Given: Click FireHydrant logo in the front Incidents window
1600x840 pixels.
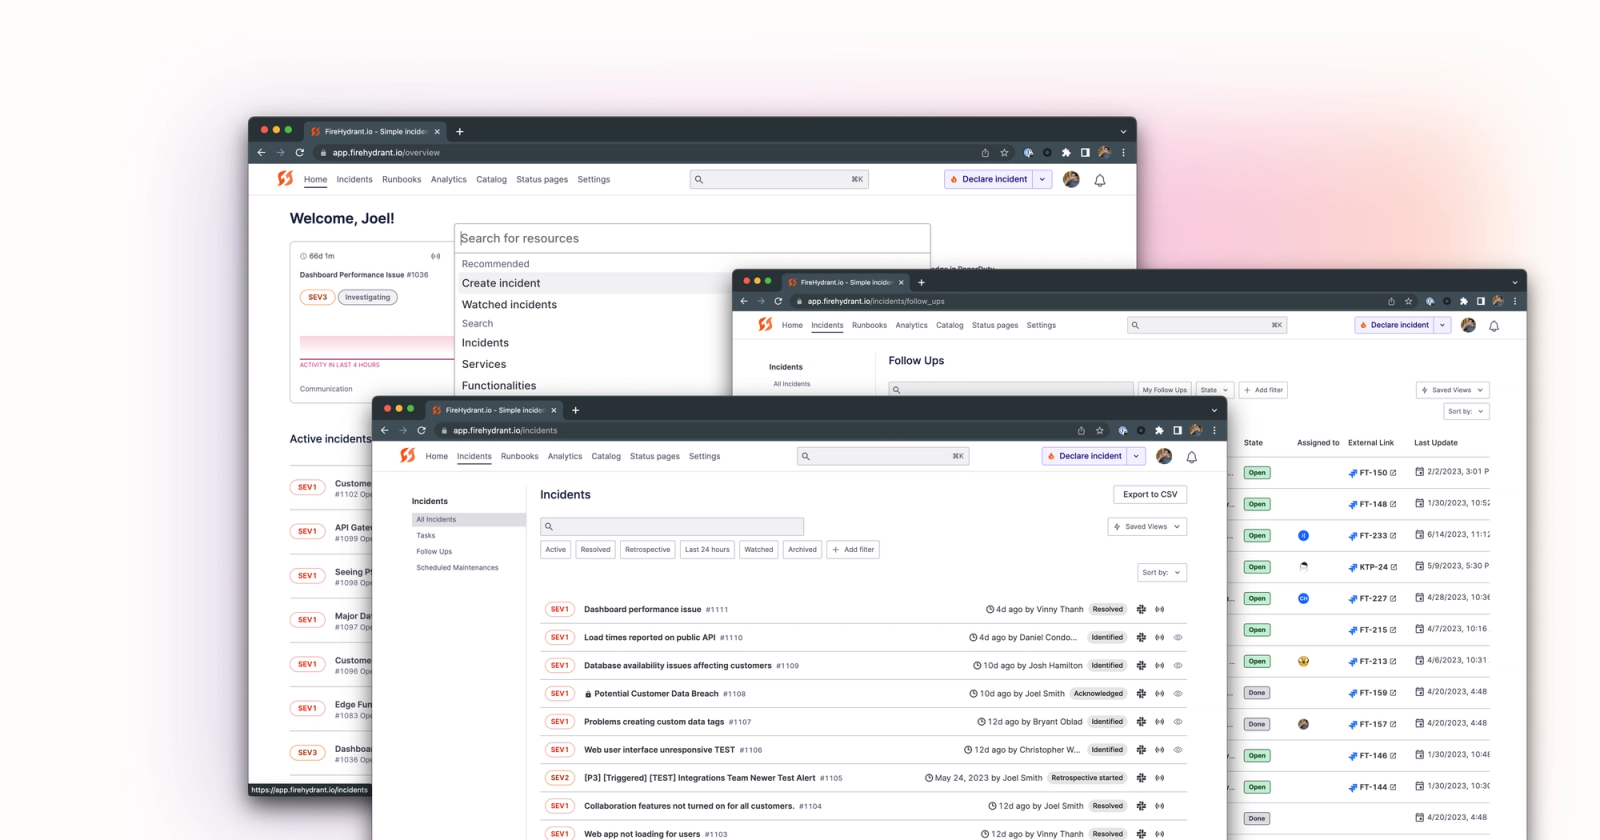Looking at the screenshot, I should click(407, 455).
